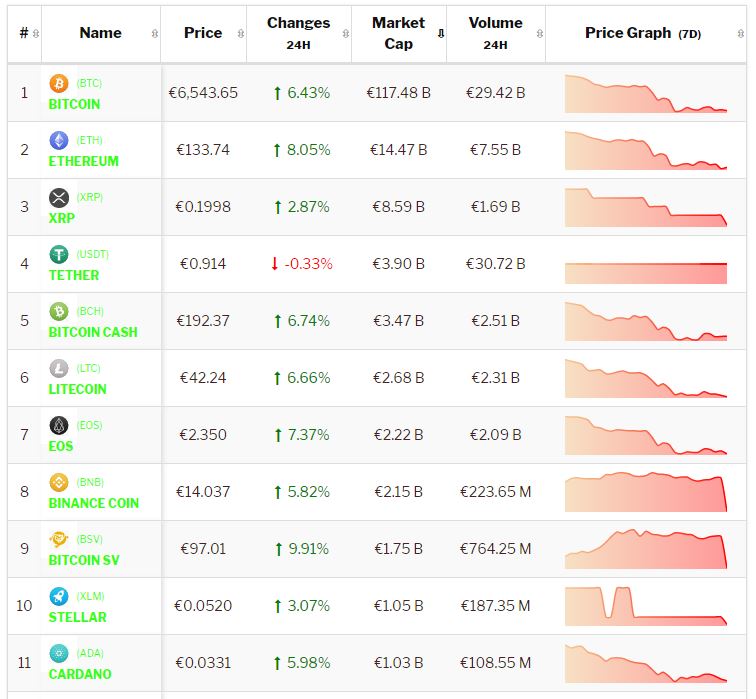Click the XRP black logo icon
The height and width of the screenshot is (699, 756).
tap(58, 197)
